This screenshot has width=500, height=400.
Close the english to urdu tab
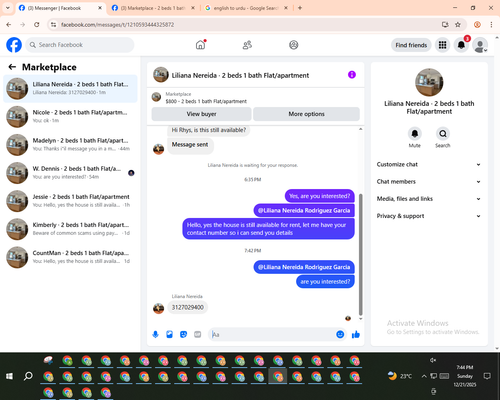(286, 8)
